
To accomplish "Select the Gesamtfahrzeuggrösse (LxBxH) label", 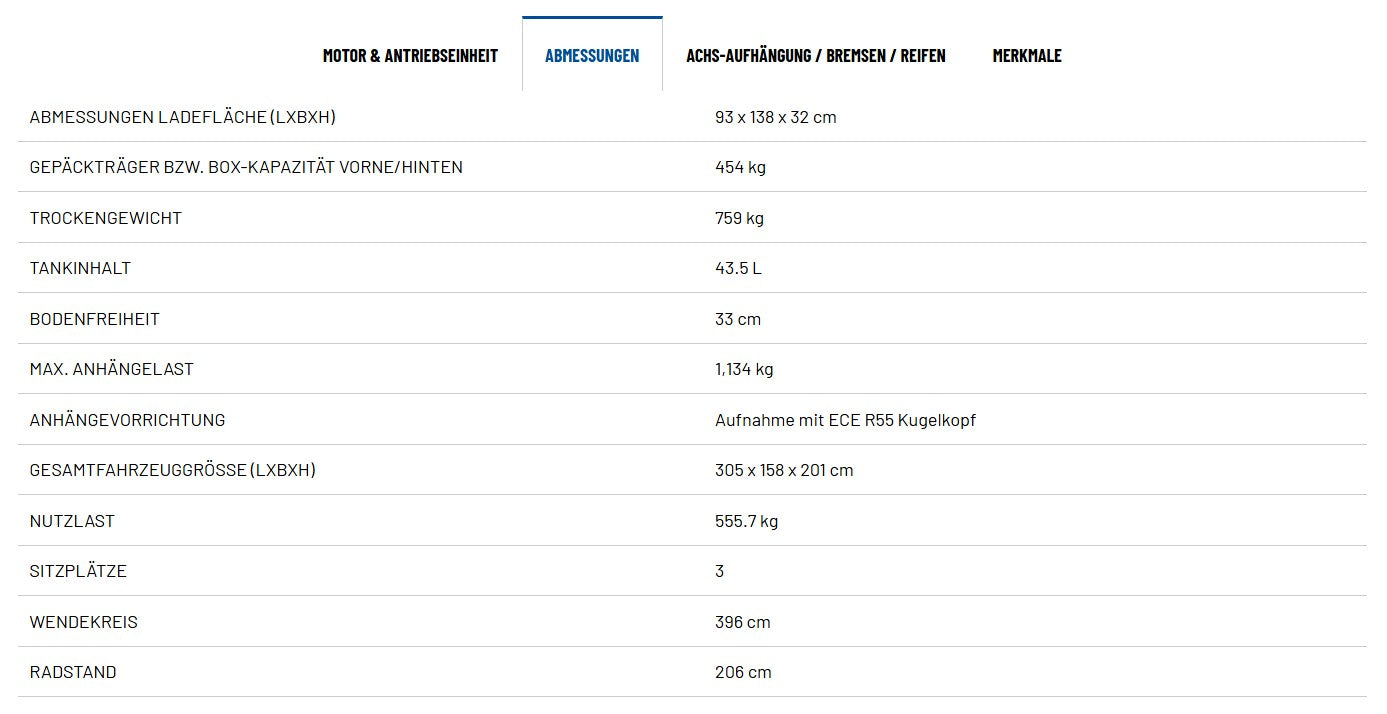I will point(173,470).
